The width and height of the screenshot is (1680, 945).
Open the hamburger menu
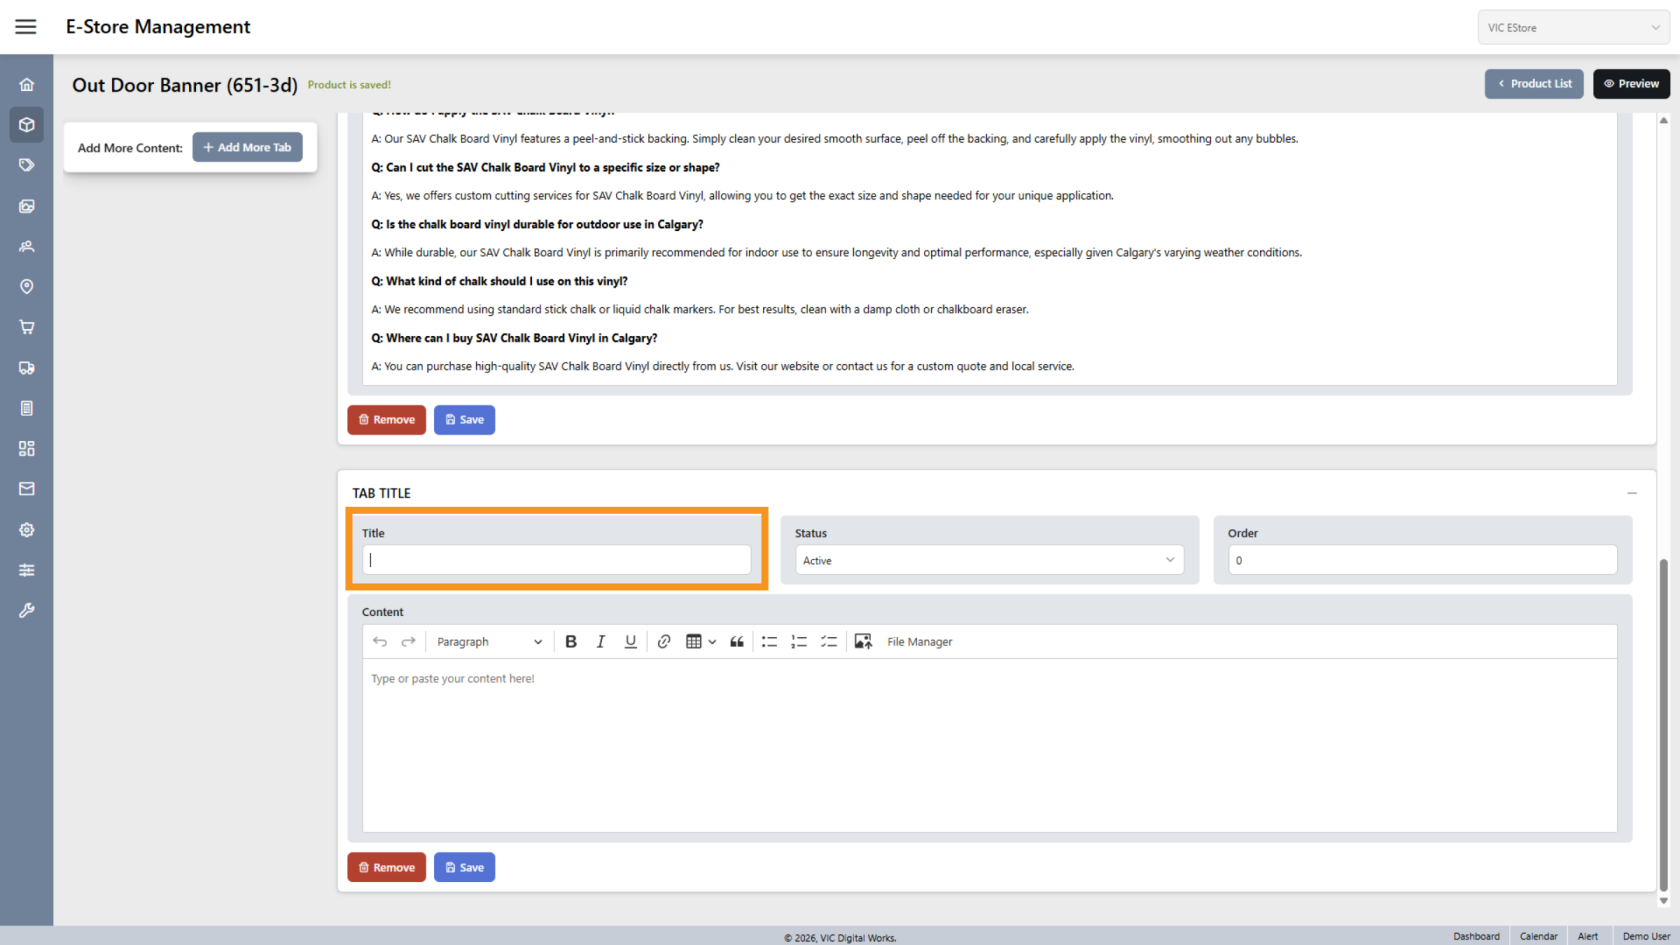coord(26,27)
